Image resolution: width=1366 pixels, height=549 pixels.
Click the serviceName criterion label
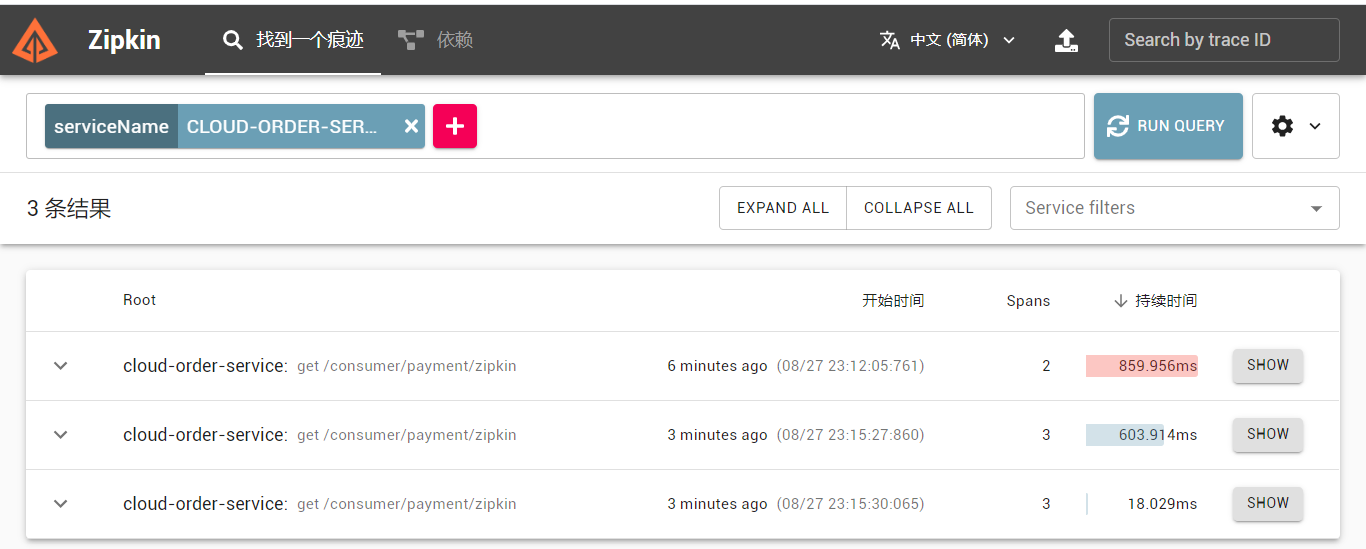pos(111,126)
